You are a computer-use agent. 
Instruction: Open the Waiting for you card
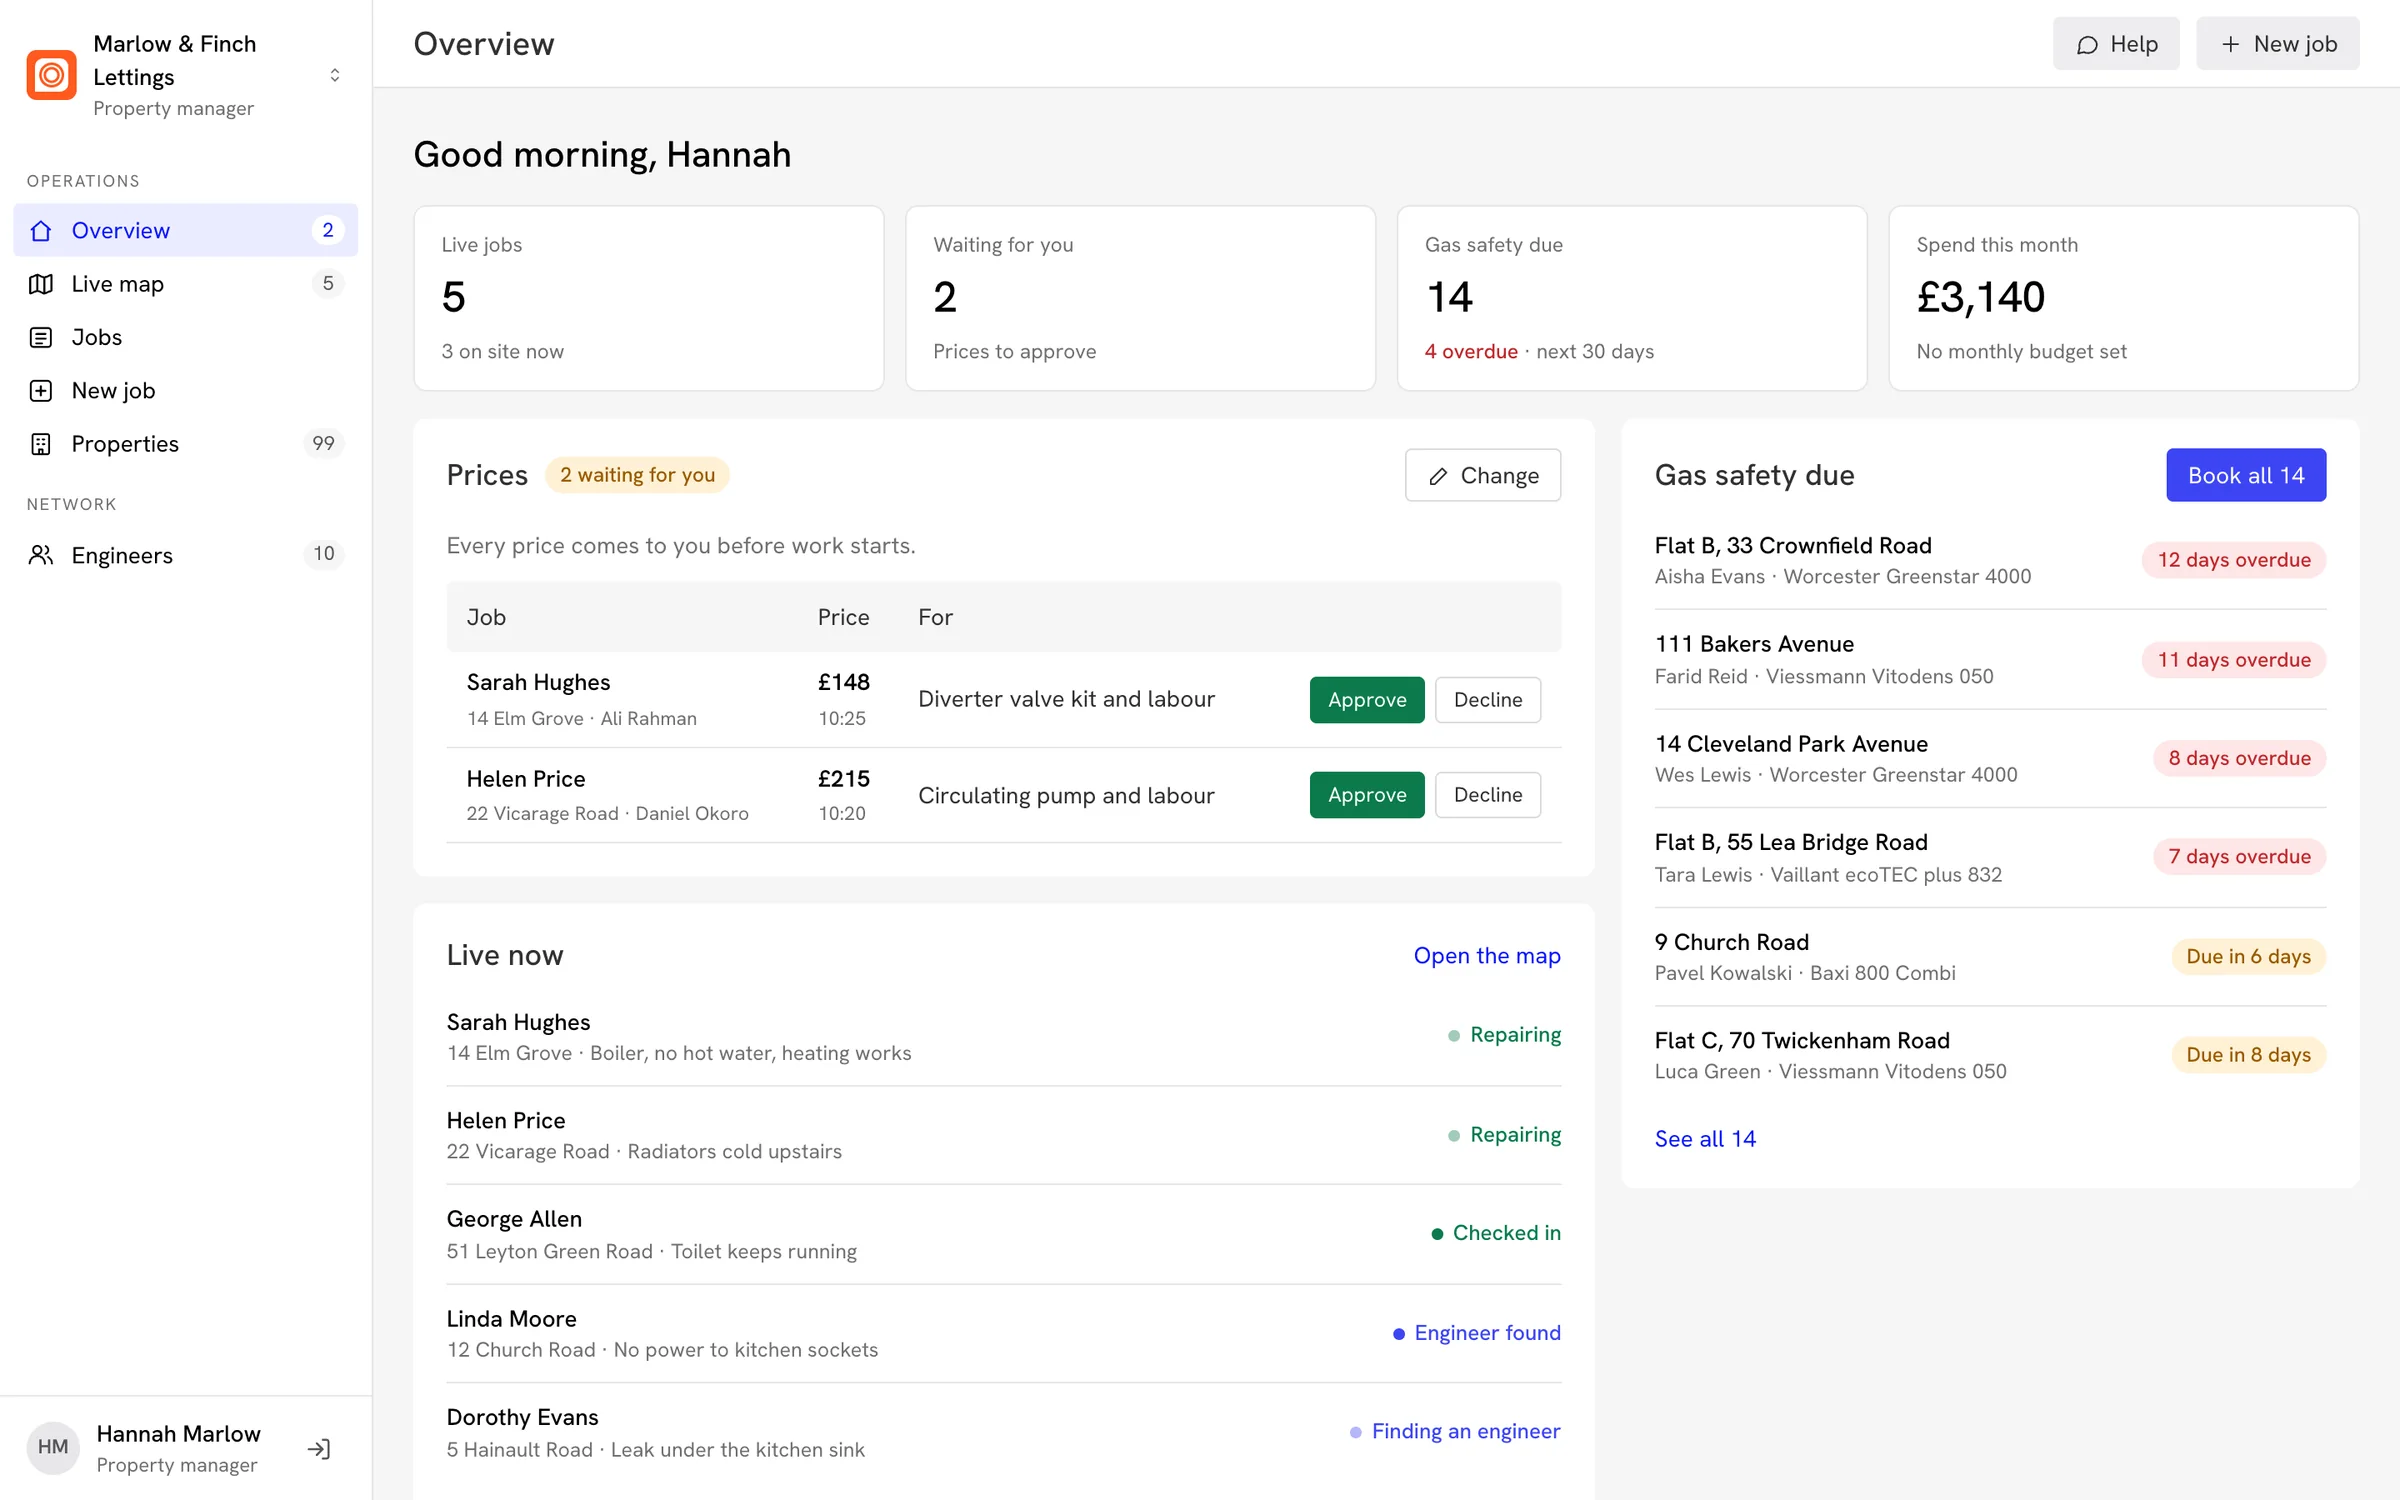1140,298
